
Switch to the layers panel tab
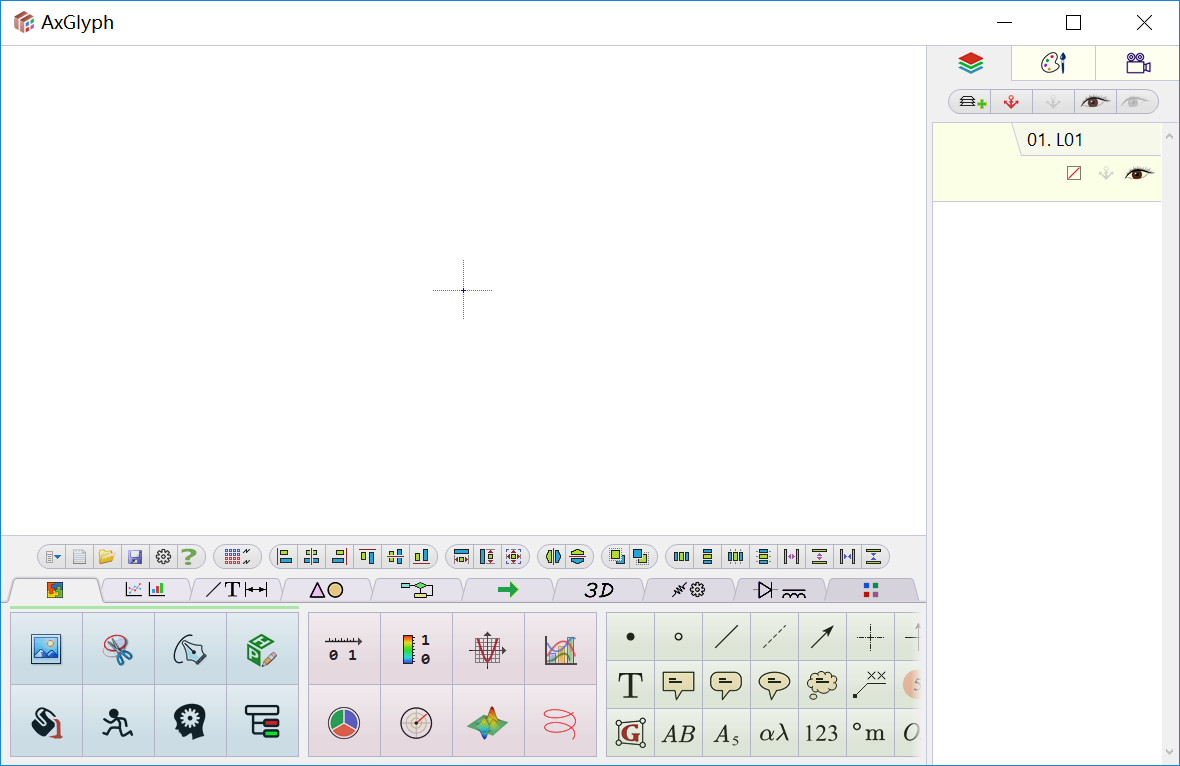click(970, 63)
